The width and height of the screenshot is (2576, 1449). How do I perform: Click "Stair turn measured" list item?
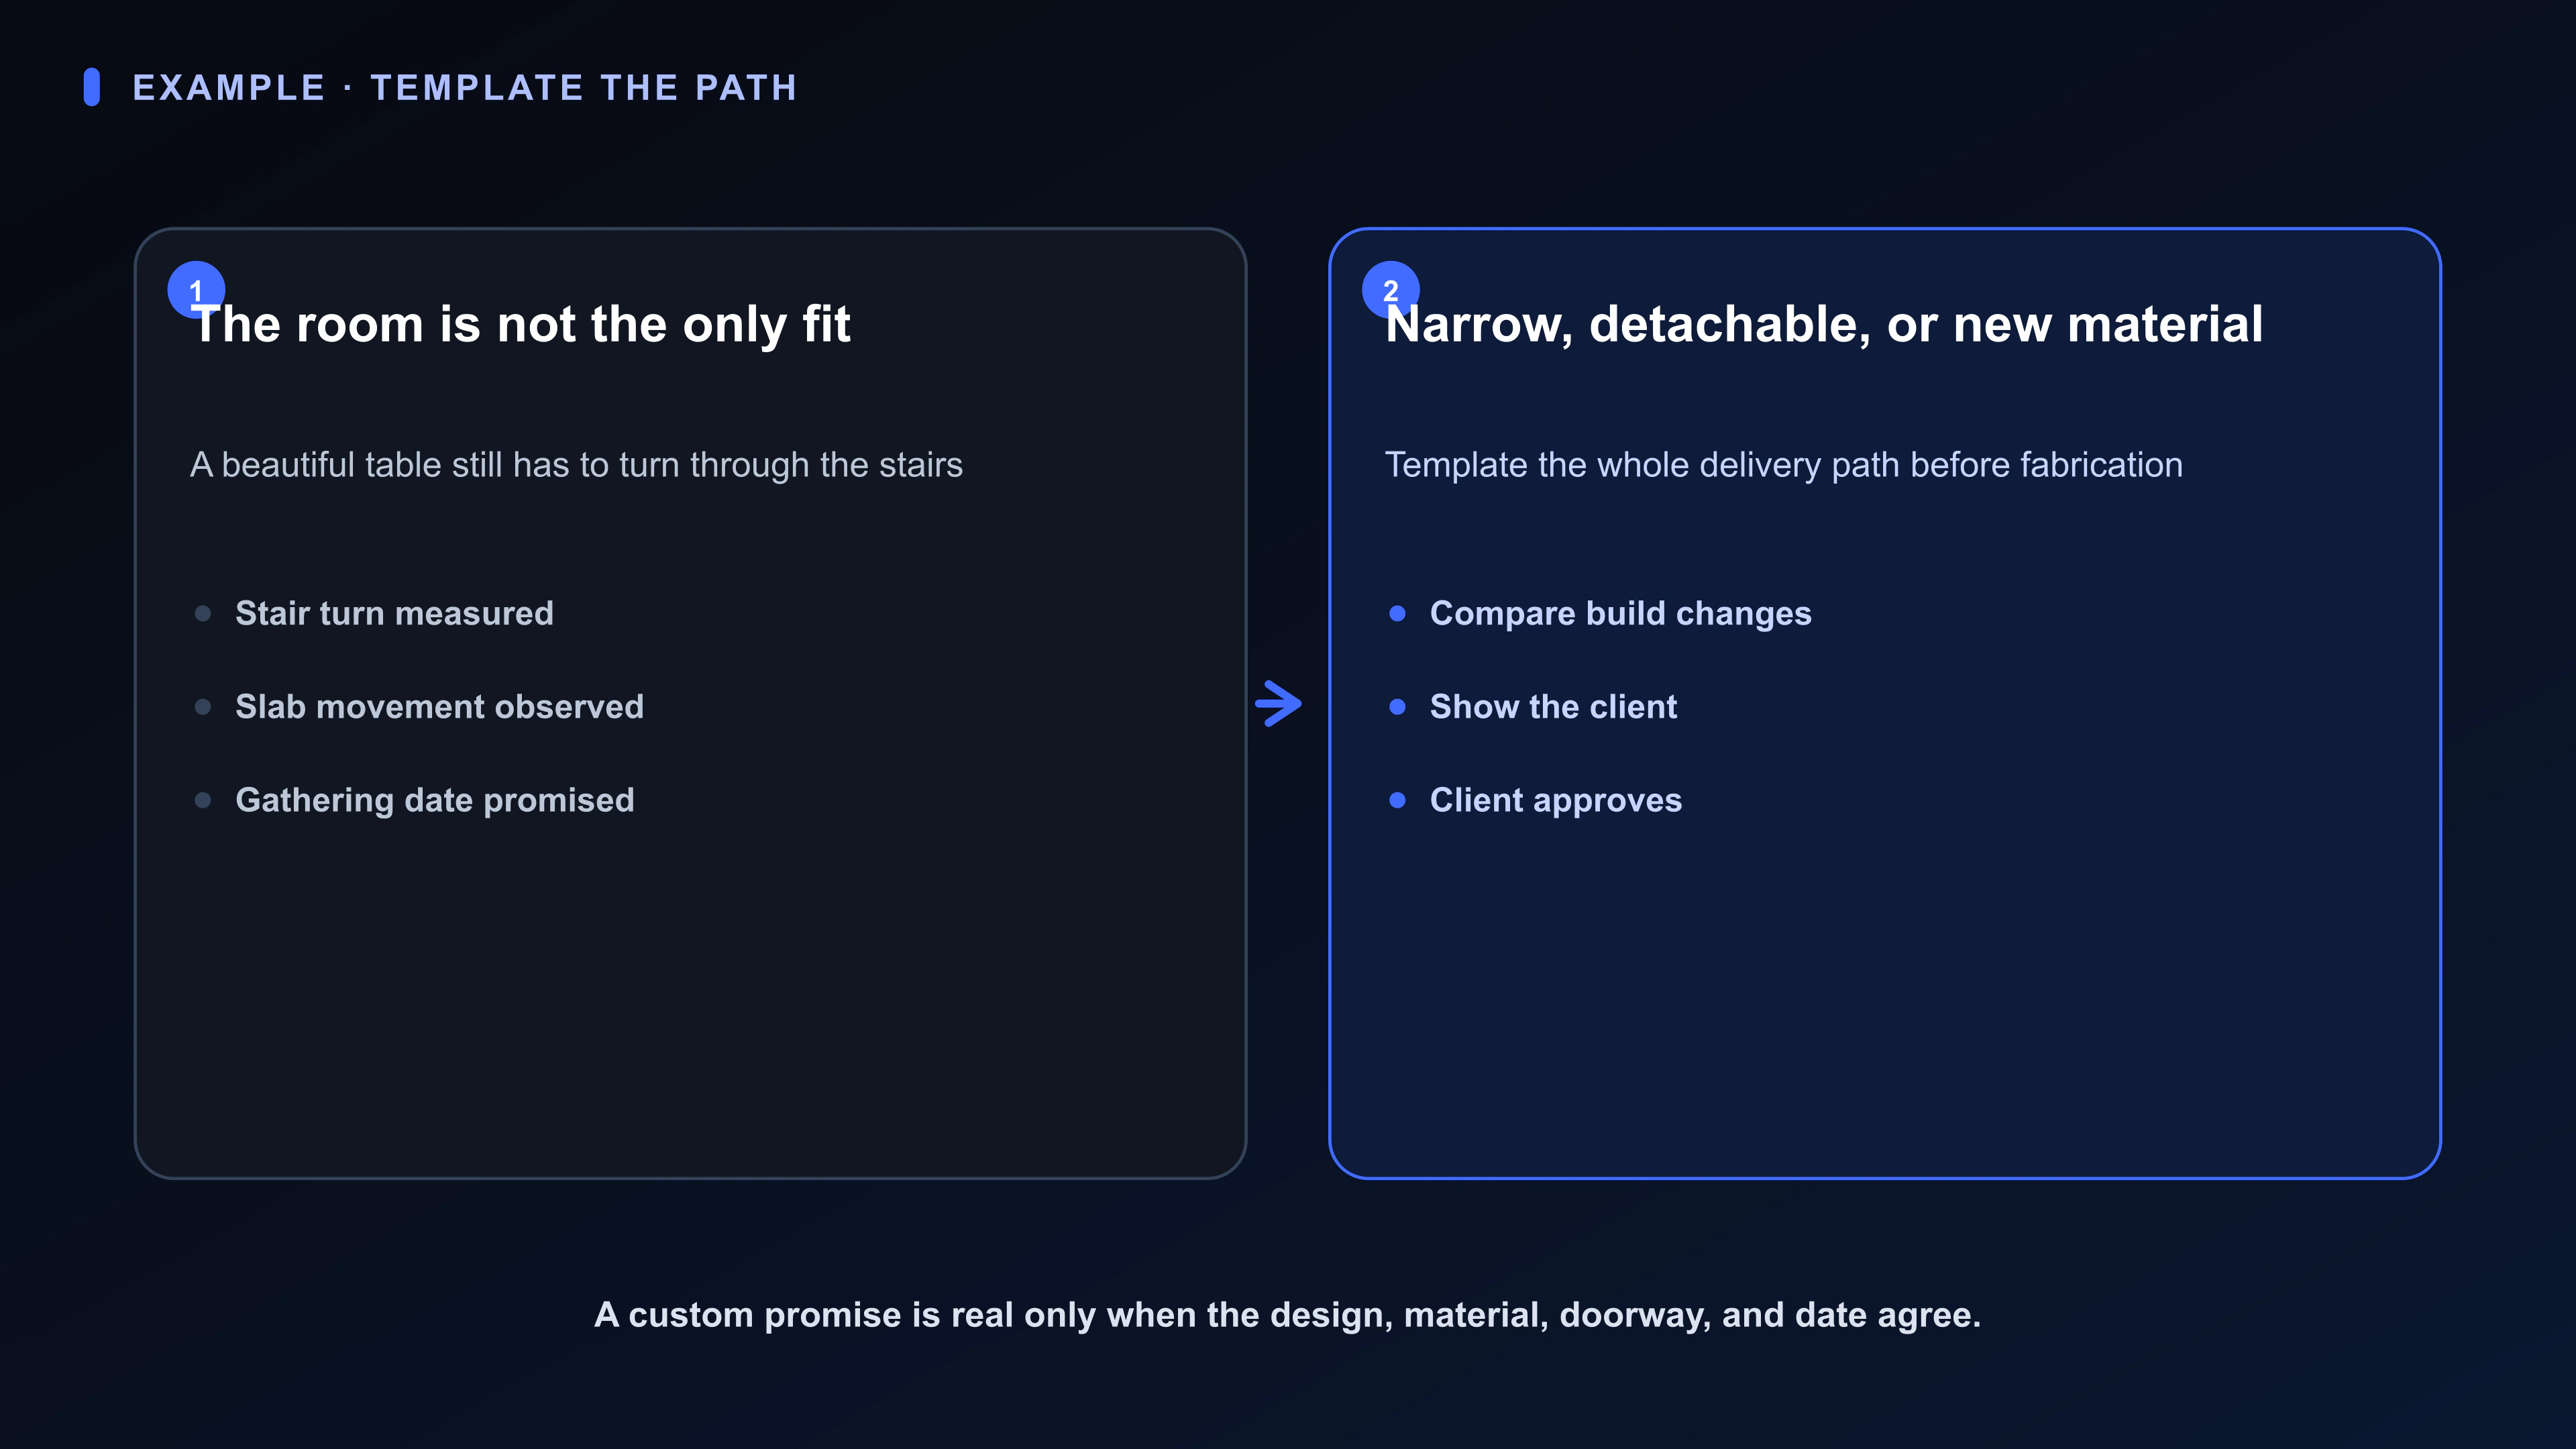(x=394, y=613)
